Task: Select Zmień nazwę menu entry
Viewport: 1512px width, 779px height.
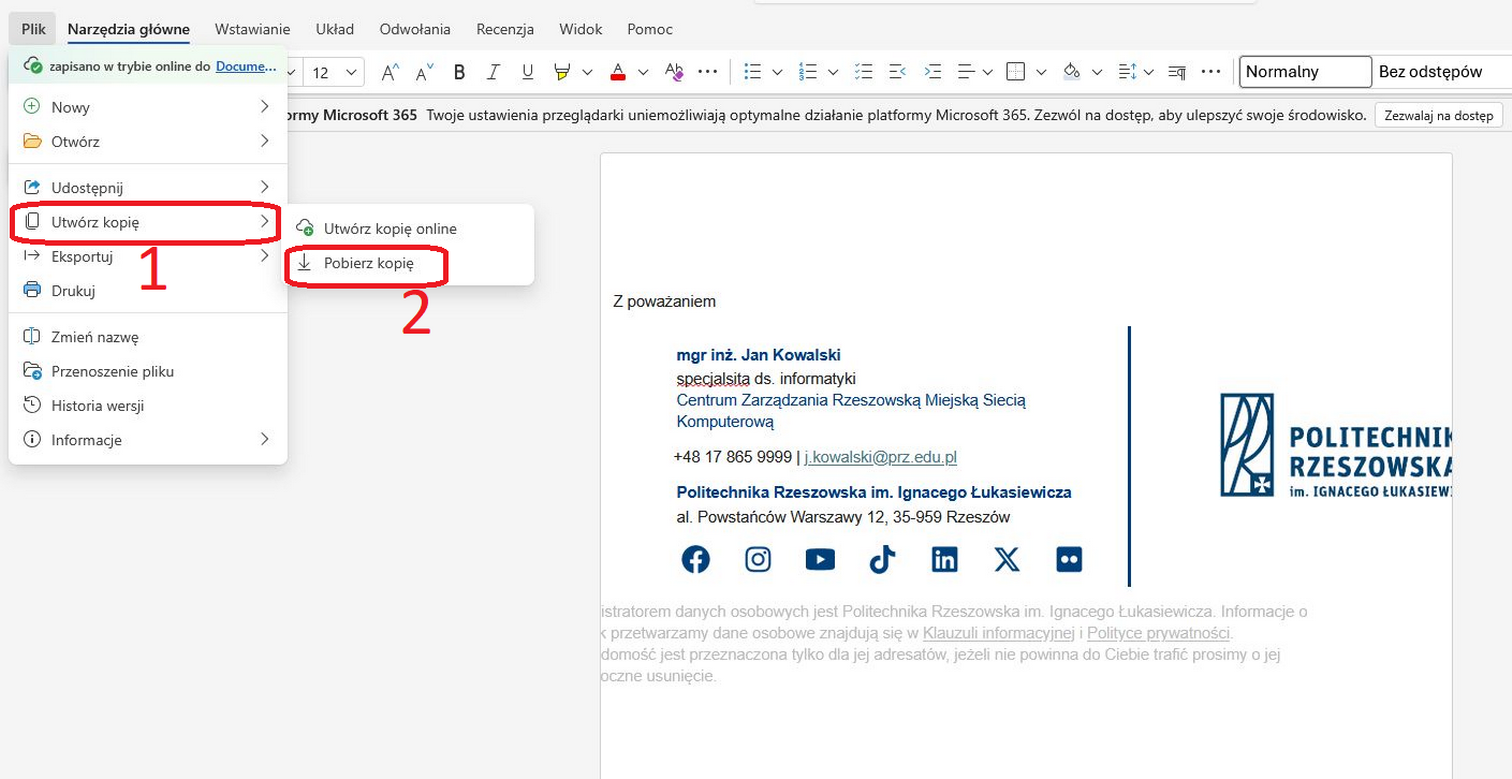Action: tap(148, 337)
